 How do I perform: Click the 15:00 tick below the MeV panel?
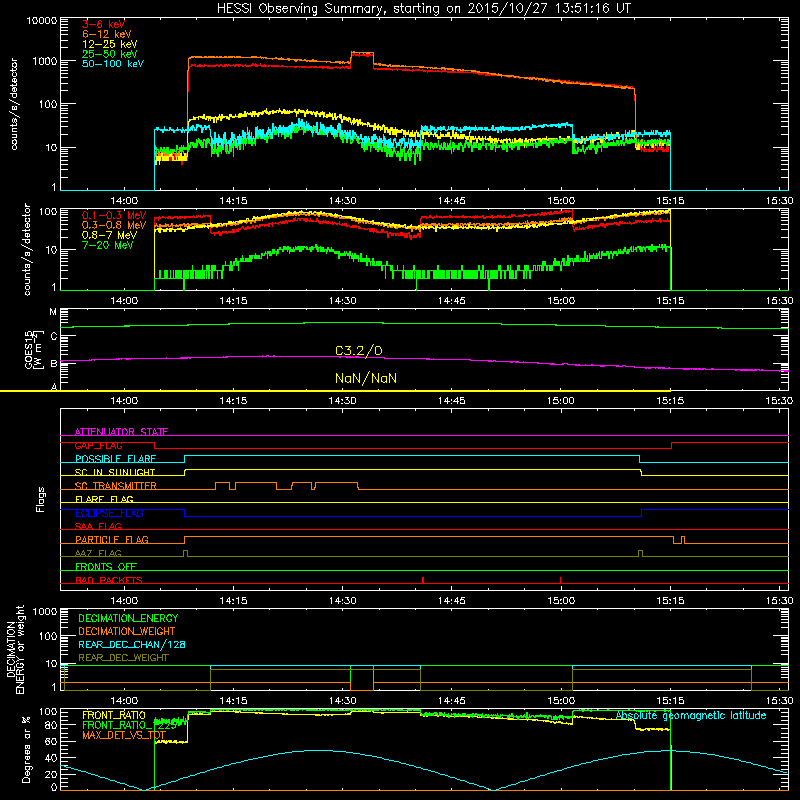click(x=561, y=301)
